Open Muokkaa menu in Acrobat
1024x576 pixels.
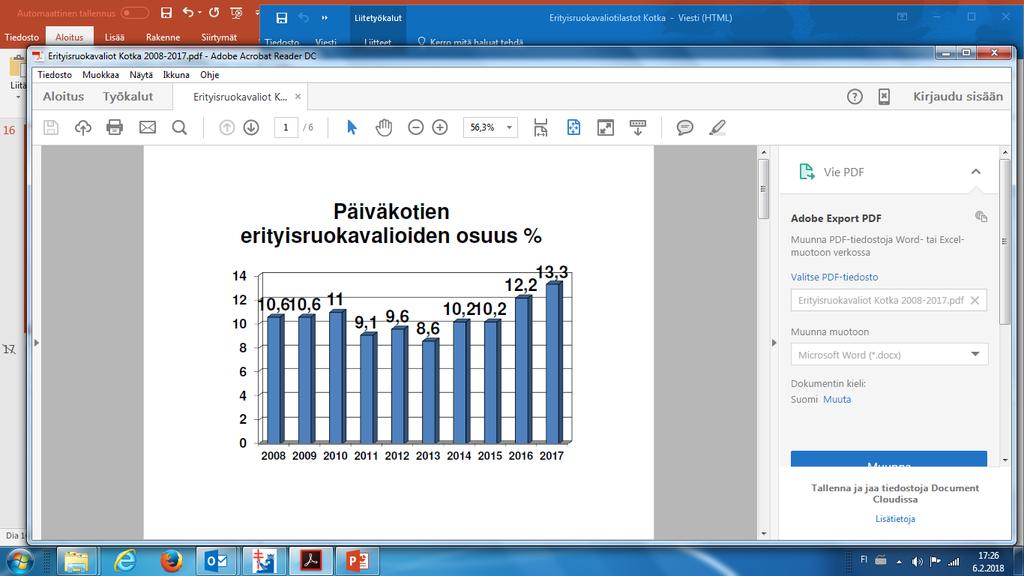101,75
